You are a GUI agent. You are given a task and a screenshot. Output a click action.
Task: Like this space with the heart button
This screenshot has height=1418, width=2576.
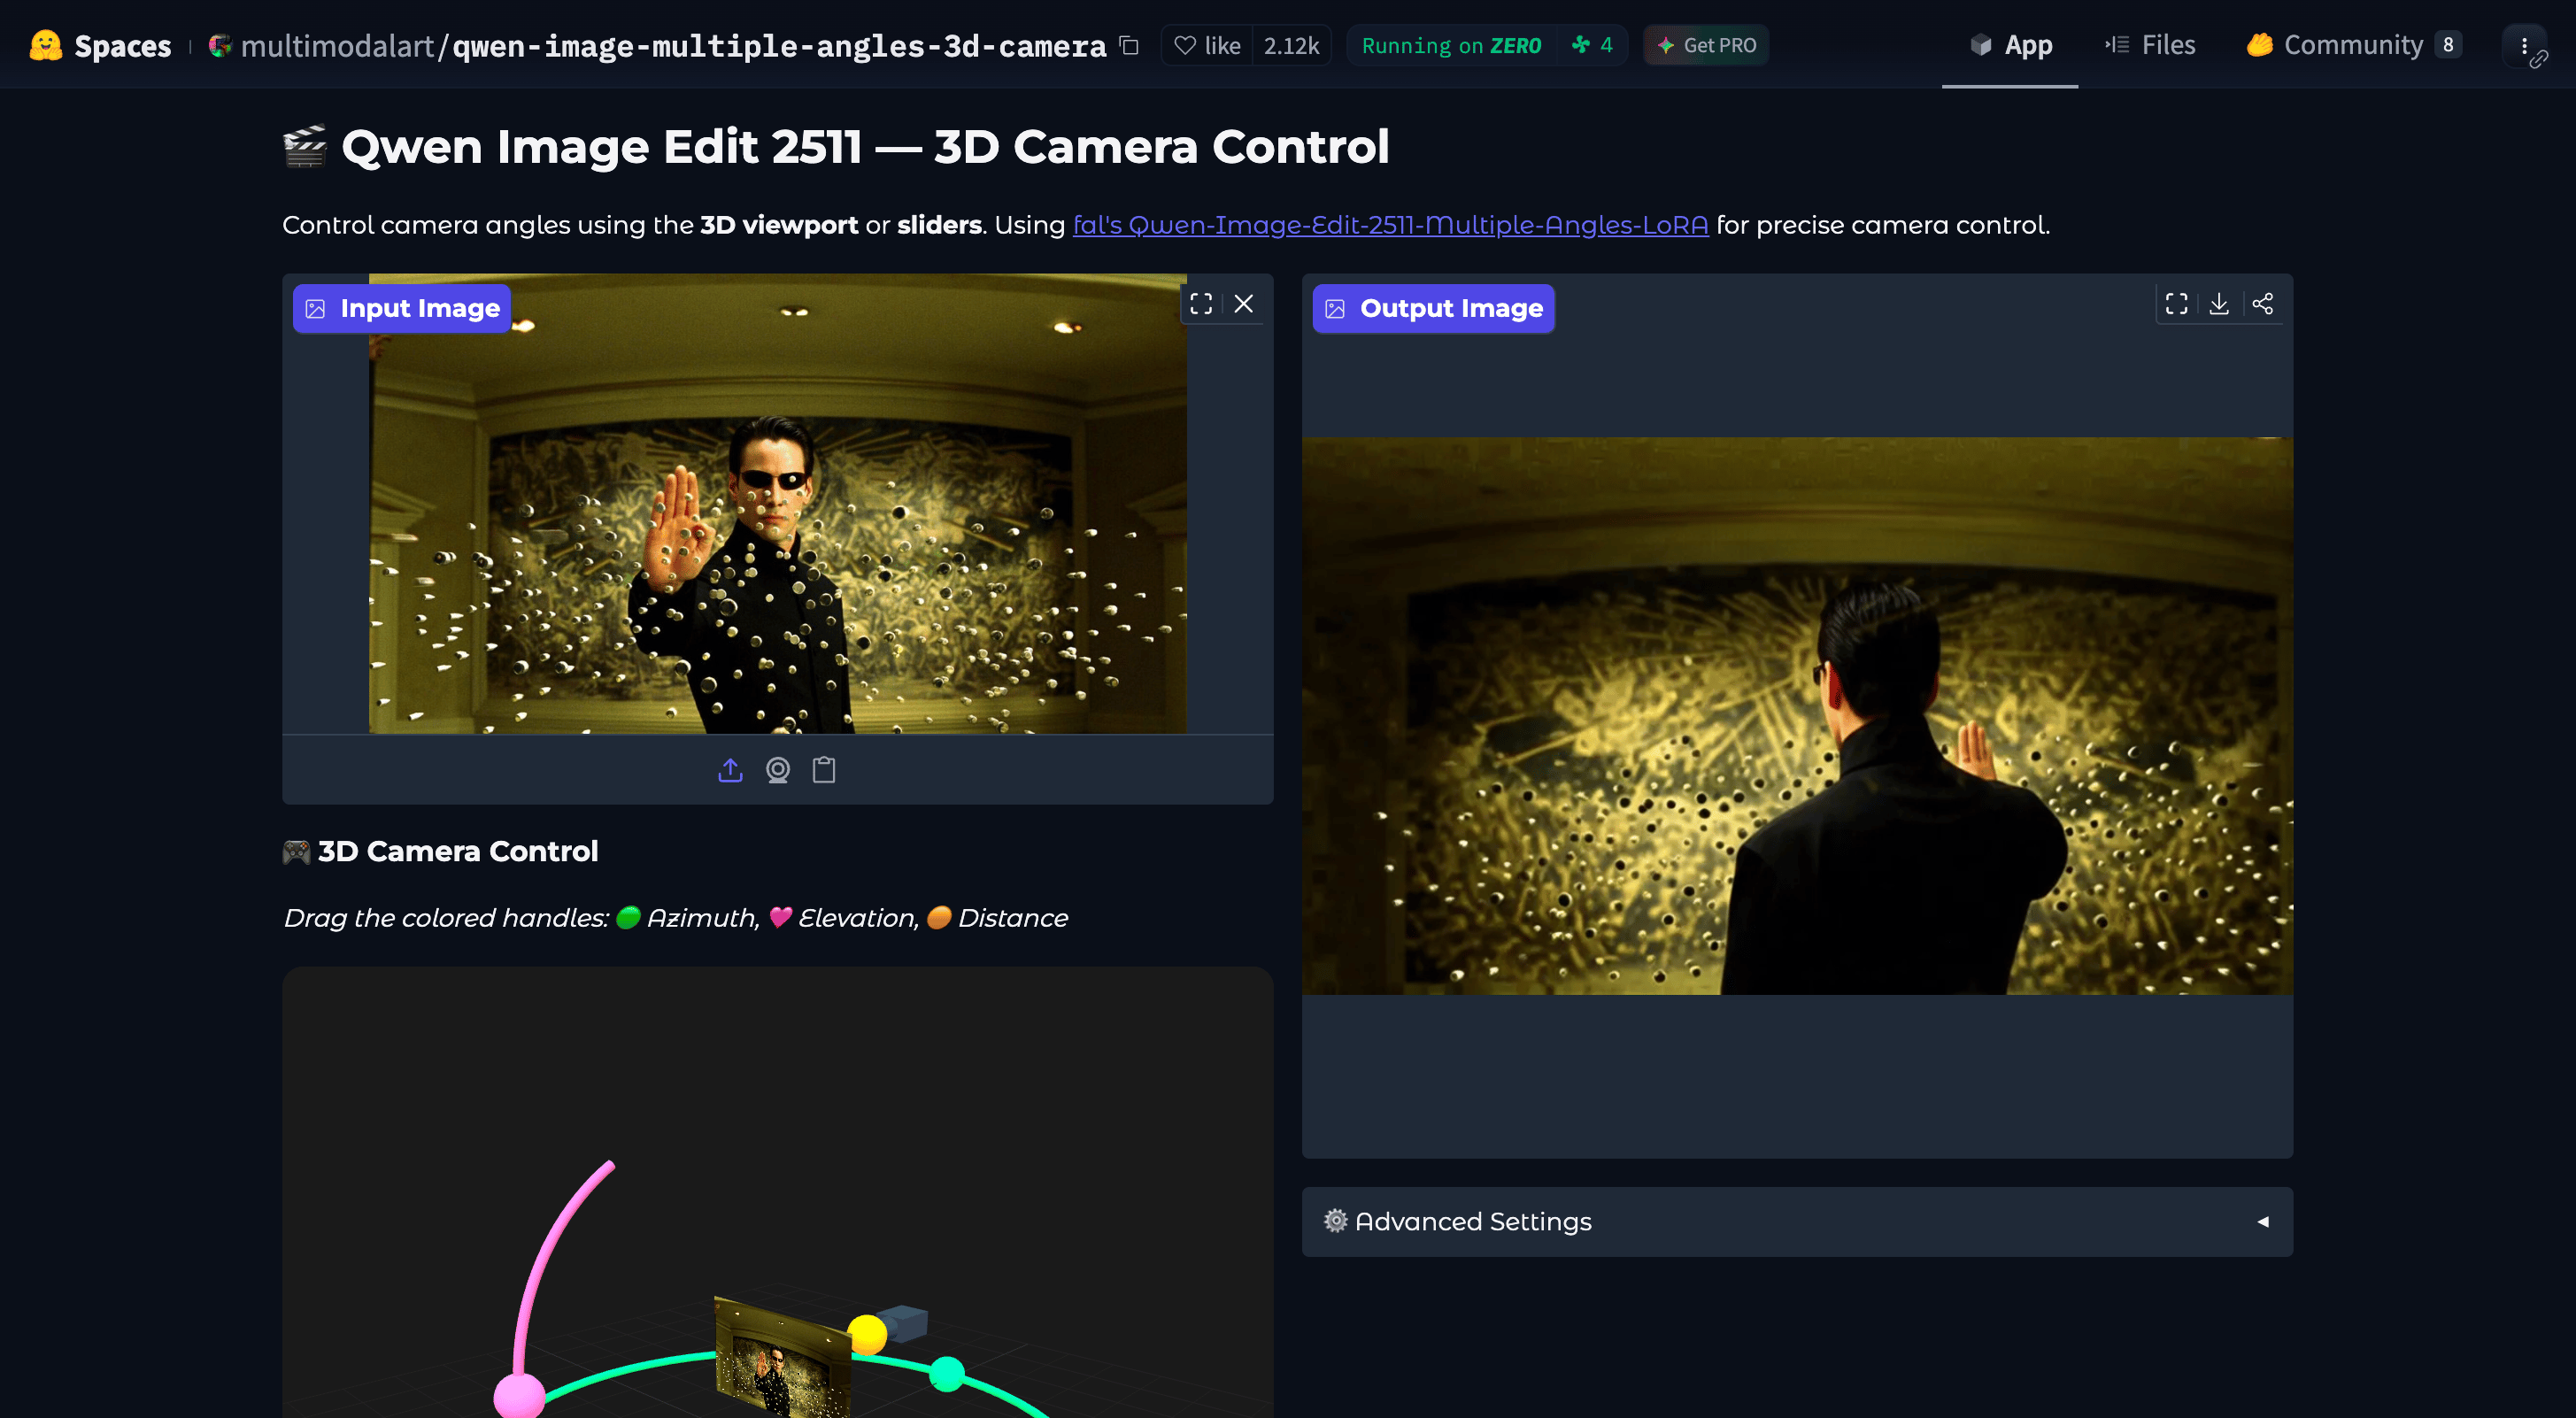(1207, 46)
